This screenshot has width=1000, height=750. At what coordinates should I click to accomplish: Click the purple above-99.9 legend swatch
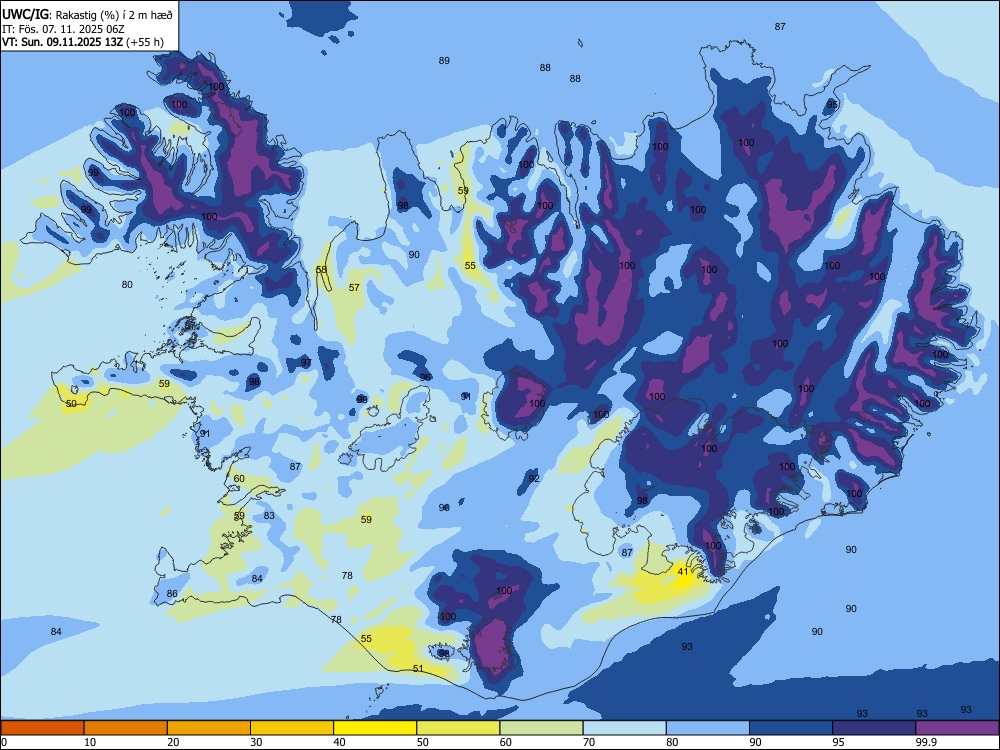pyautogui.click(x=957, y=728)
